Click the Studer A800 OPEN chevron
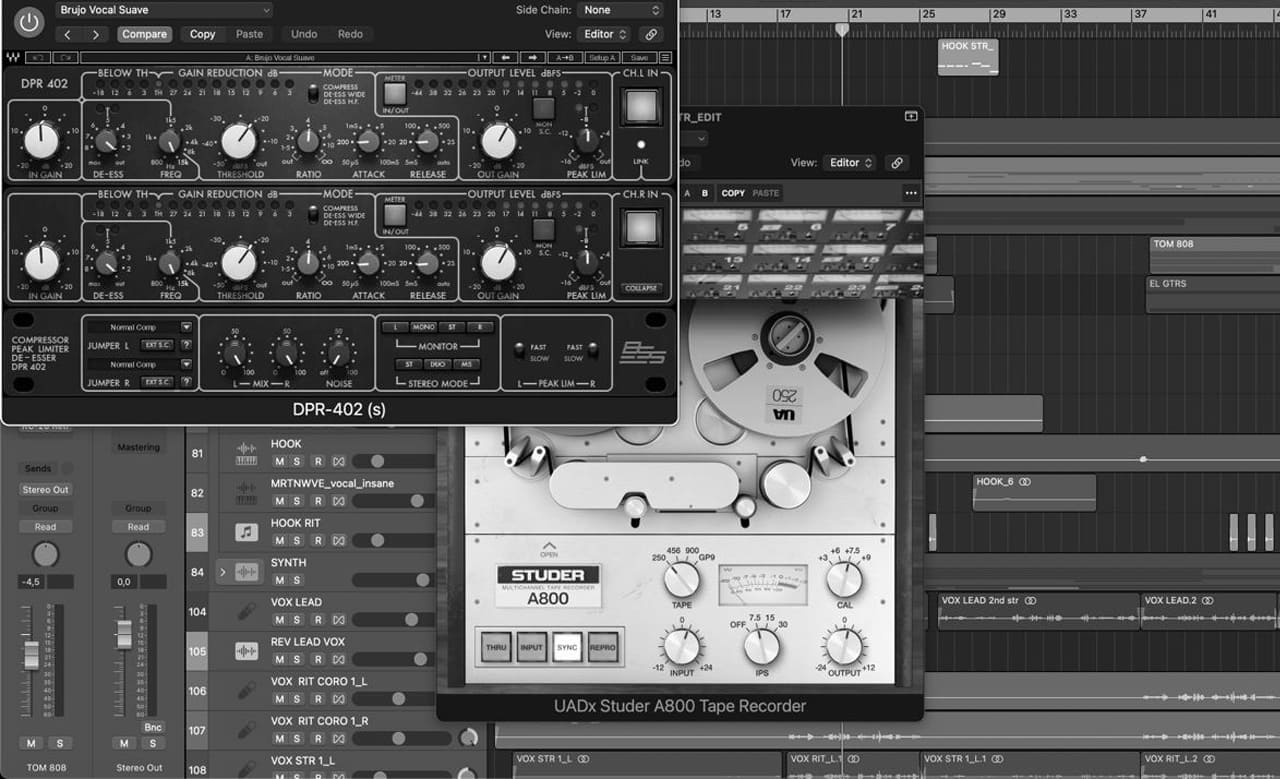Image resolution: width=1280 pixels, height=779 pixels. (549, 546)
